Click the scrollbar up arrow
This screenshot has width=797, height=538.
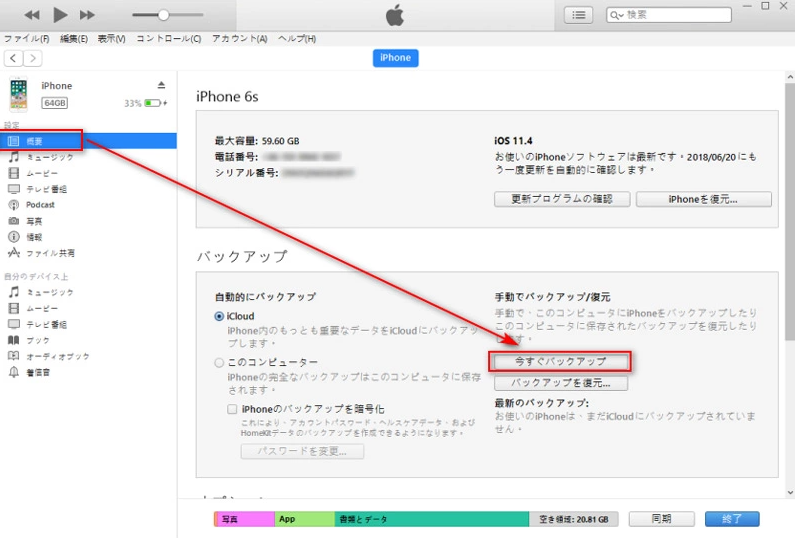coord(790,77)
